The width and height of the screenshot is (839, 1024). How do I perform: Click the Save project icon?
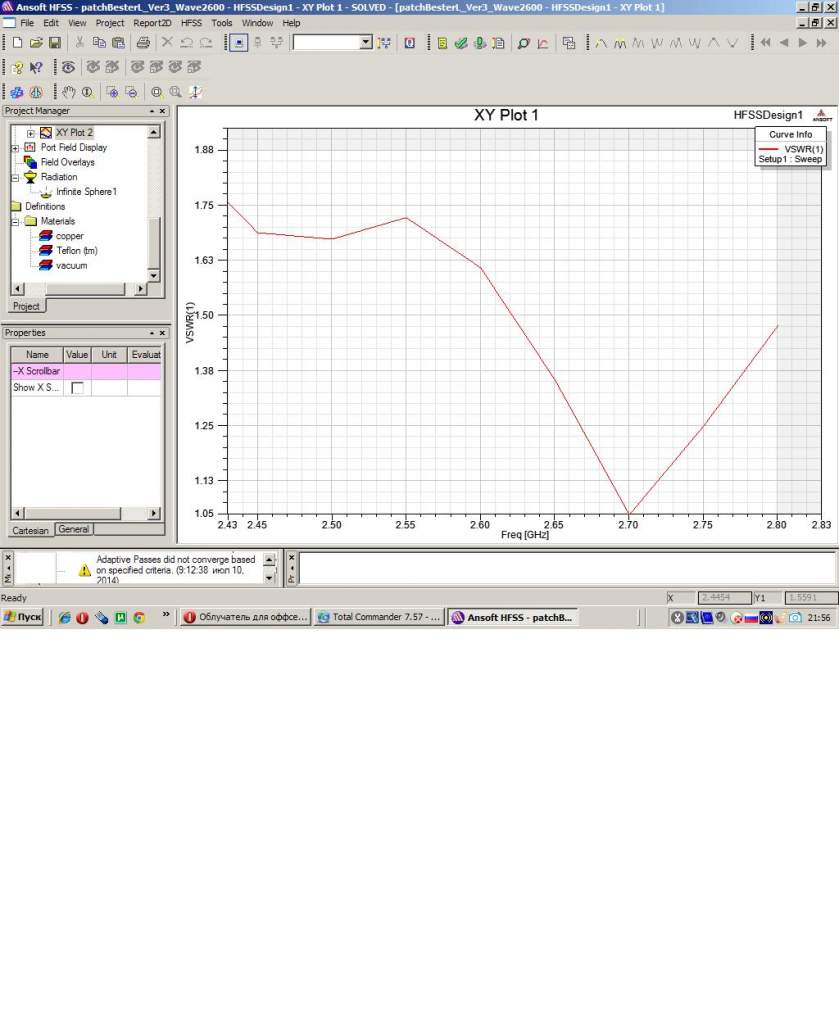[54, 43]
